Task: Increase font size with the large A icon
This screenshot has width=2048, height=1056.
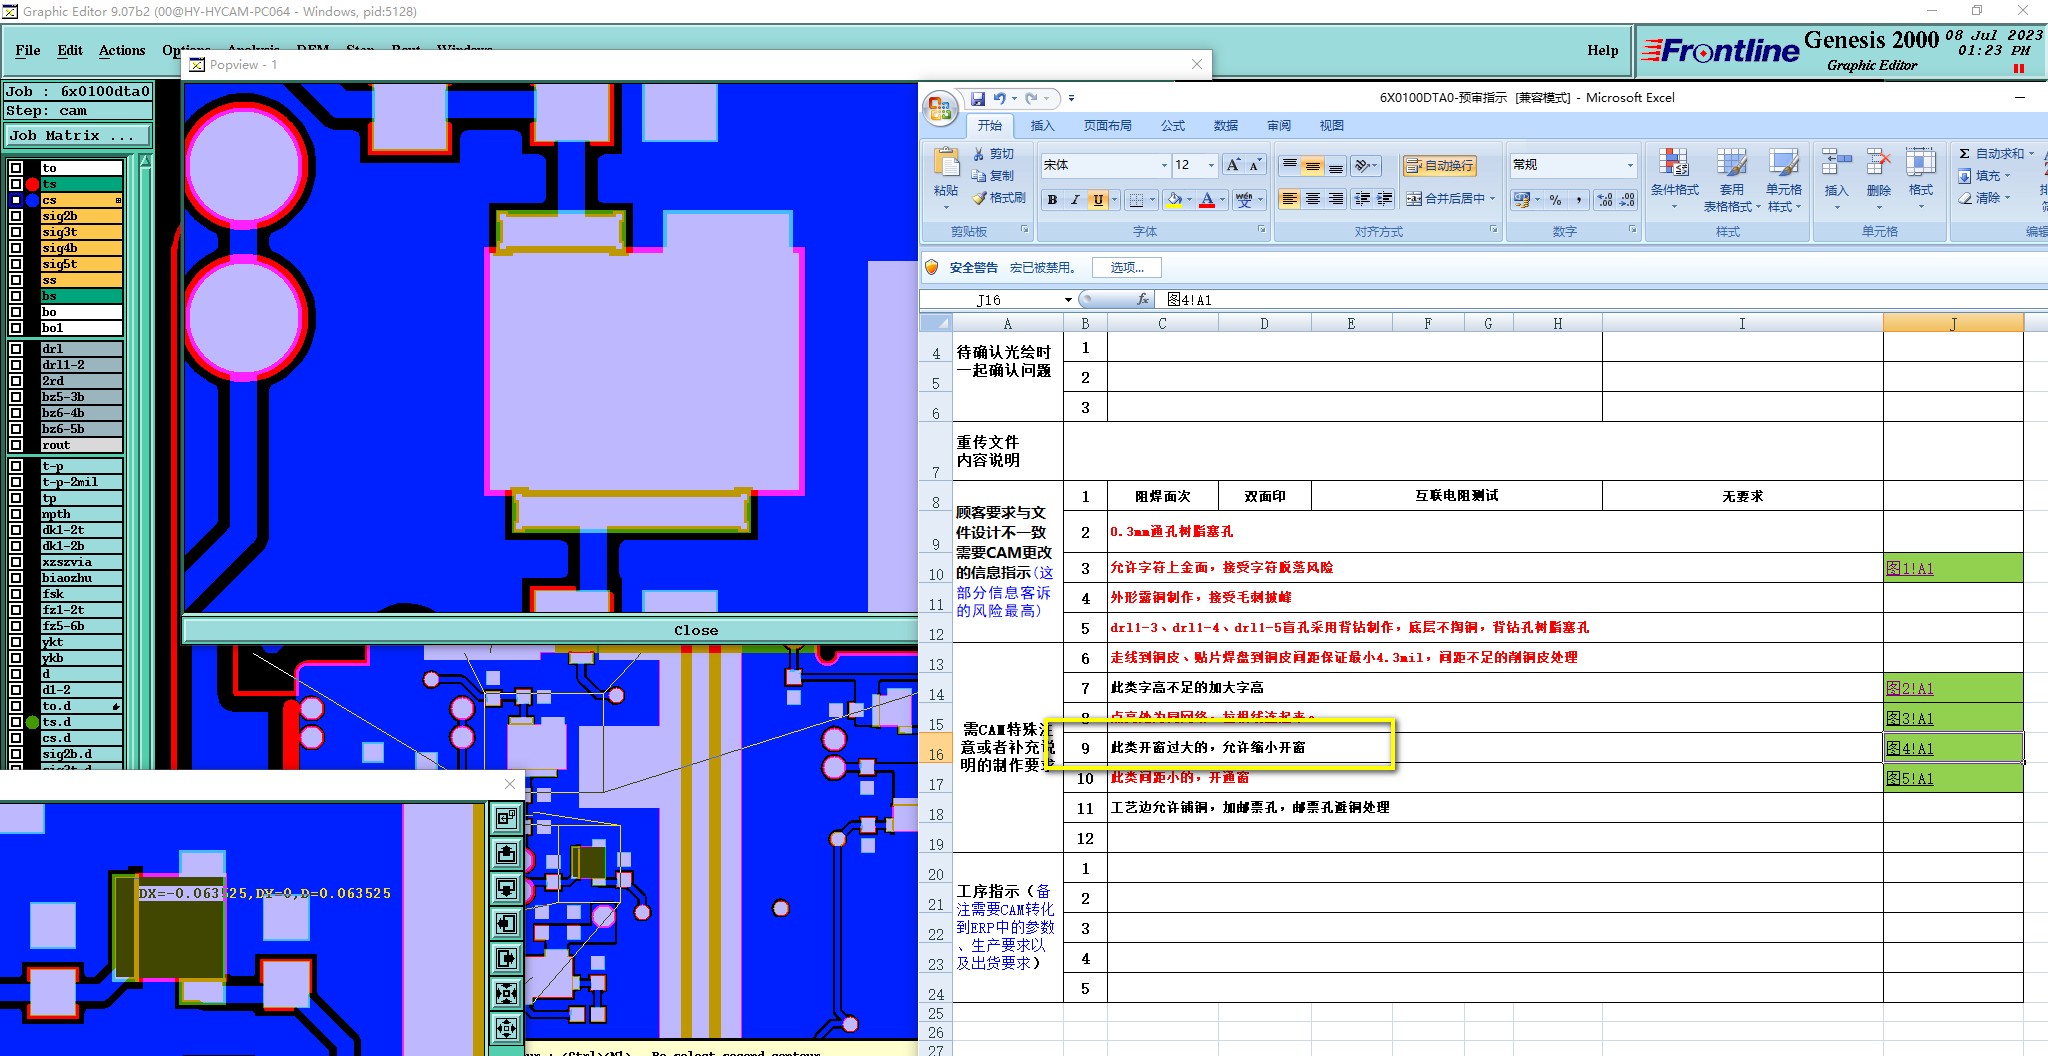Action: [x=1234, y=165]
